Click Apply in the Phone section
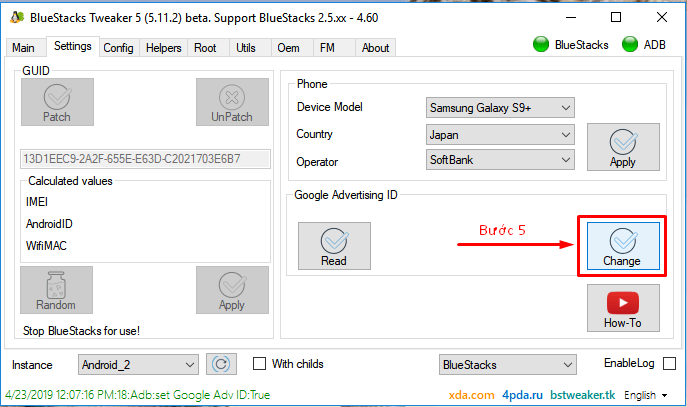Viewport: 687px width, 407px height. click(623, 147)
